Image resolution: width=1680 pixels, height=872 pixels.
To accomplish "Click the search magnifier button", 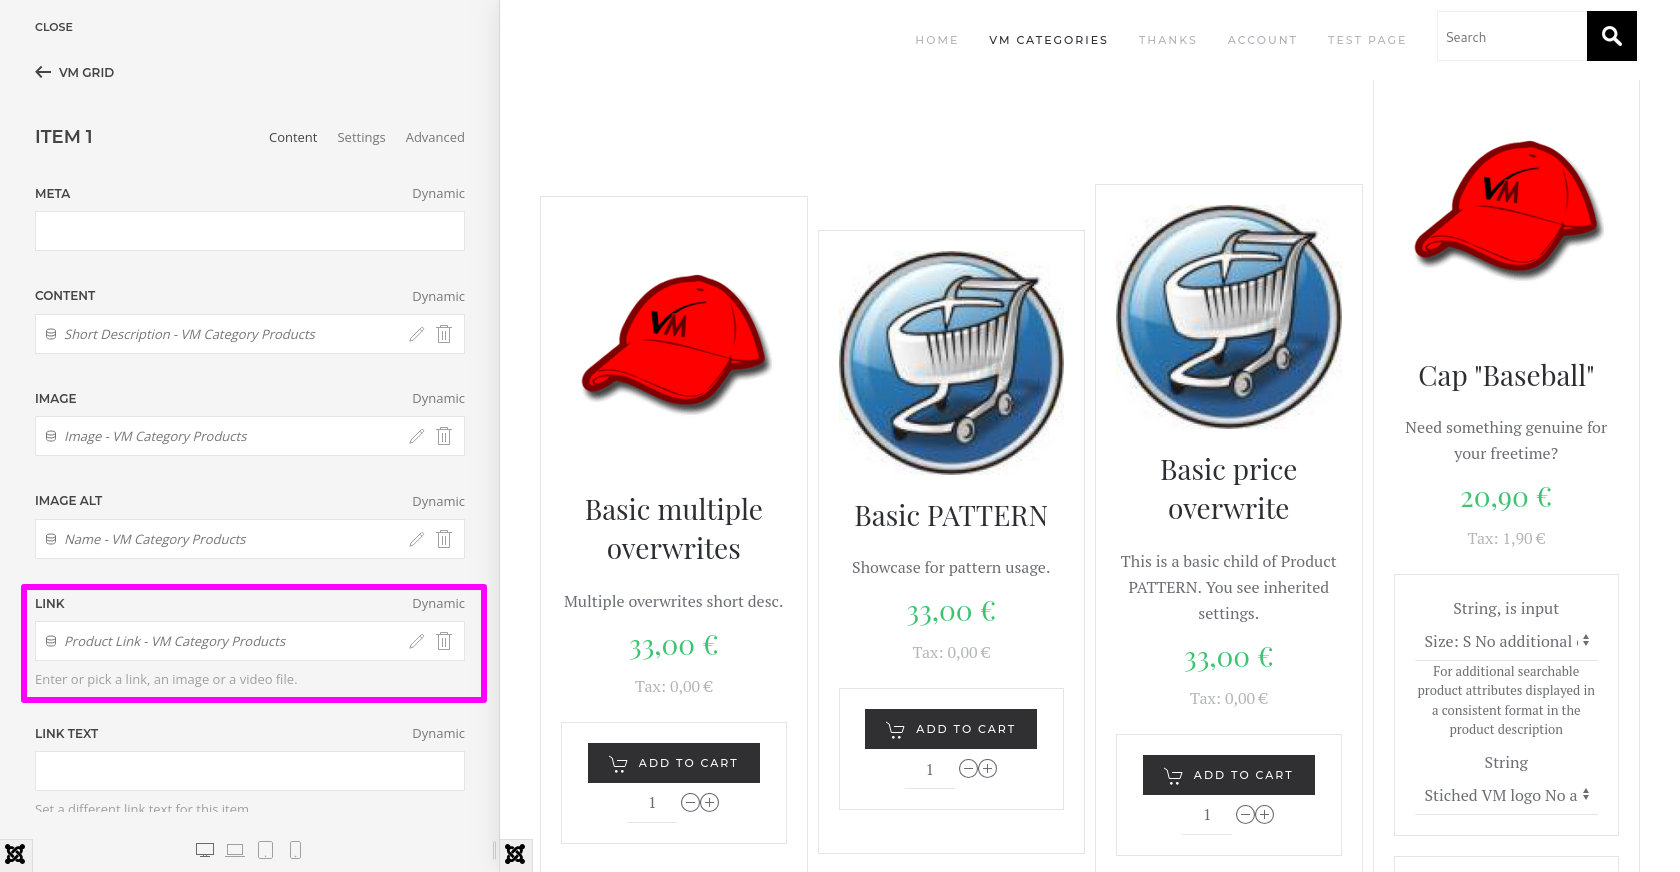I will (1612, 36).
